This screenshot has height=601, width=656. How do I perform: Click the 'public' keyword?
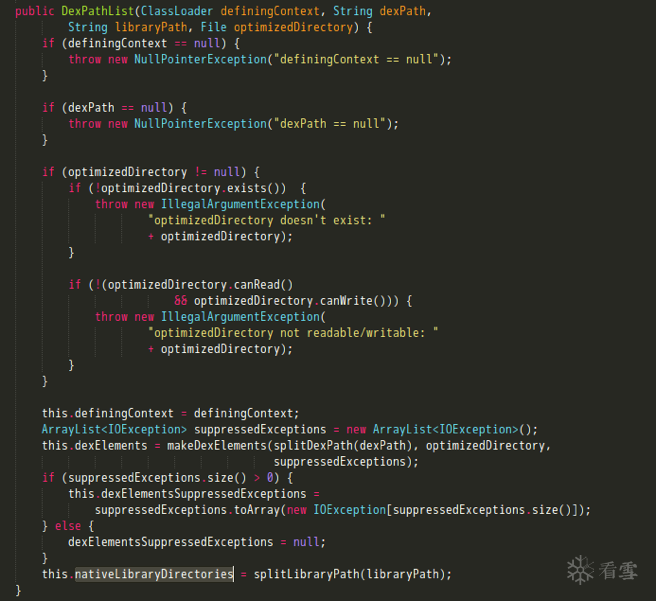[x=35, y=11]
